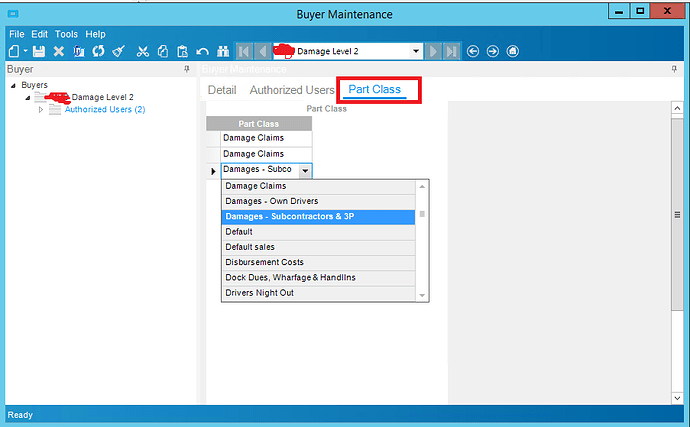Collapse the Damage Level 2 tree node
Screen dimensions: 690x427
coord(28,98)
